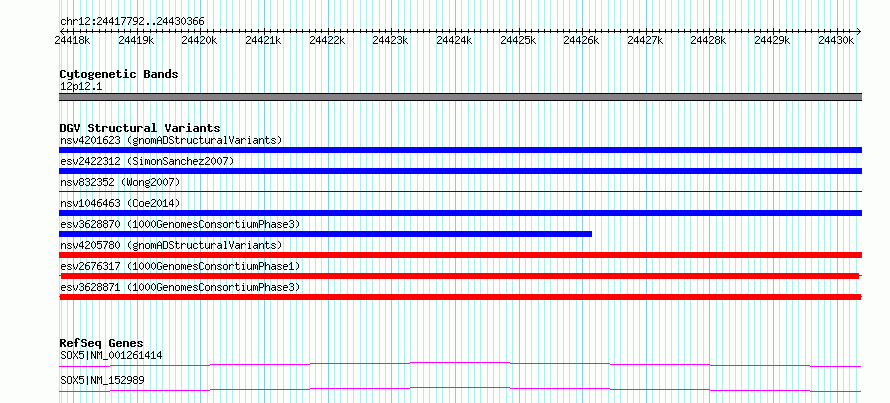Screen dimensions: 890x403
Task: Open the esv2422312 SimonSanchez2007 variant label
Action: point(147,161)
